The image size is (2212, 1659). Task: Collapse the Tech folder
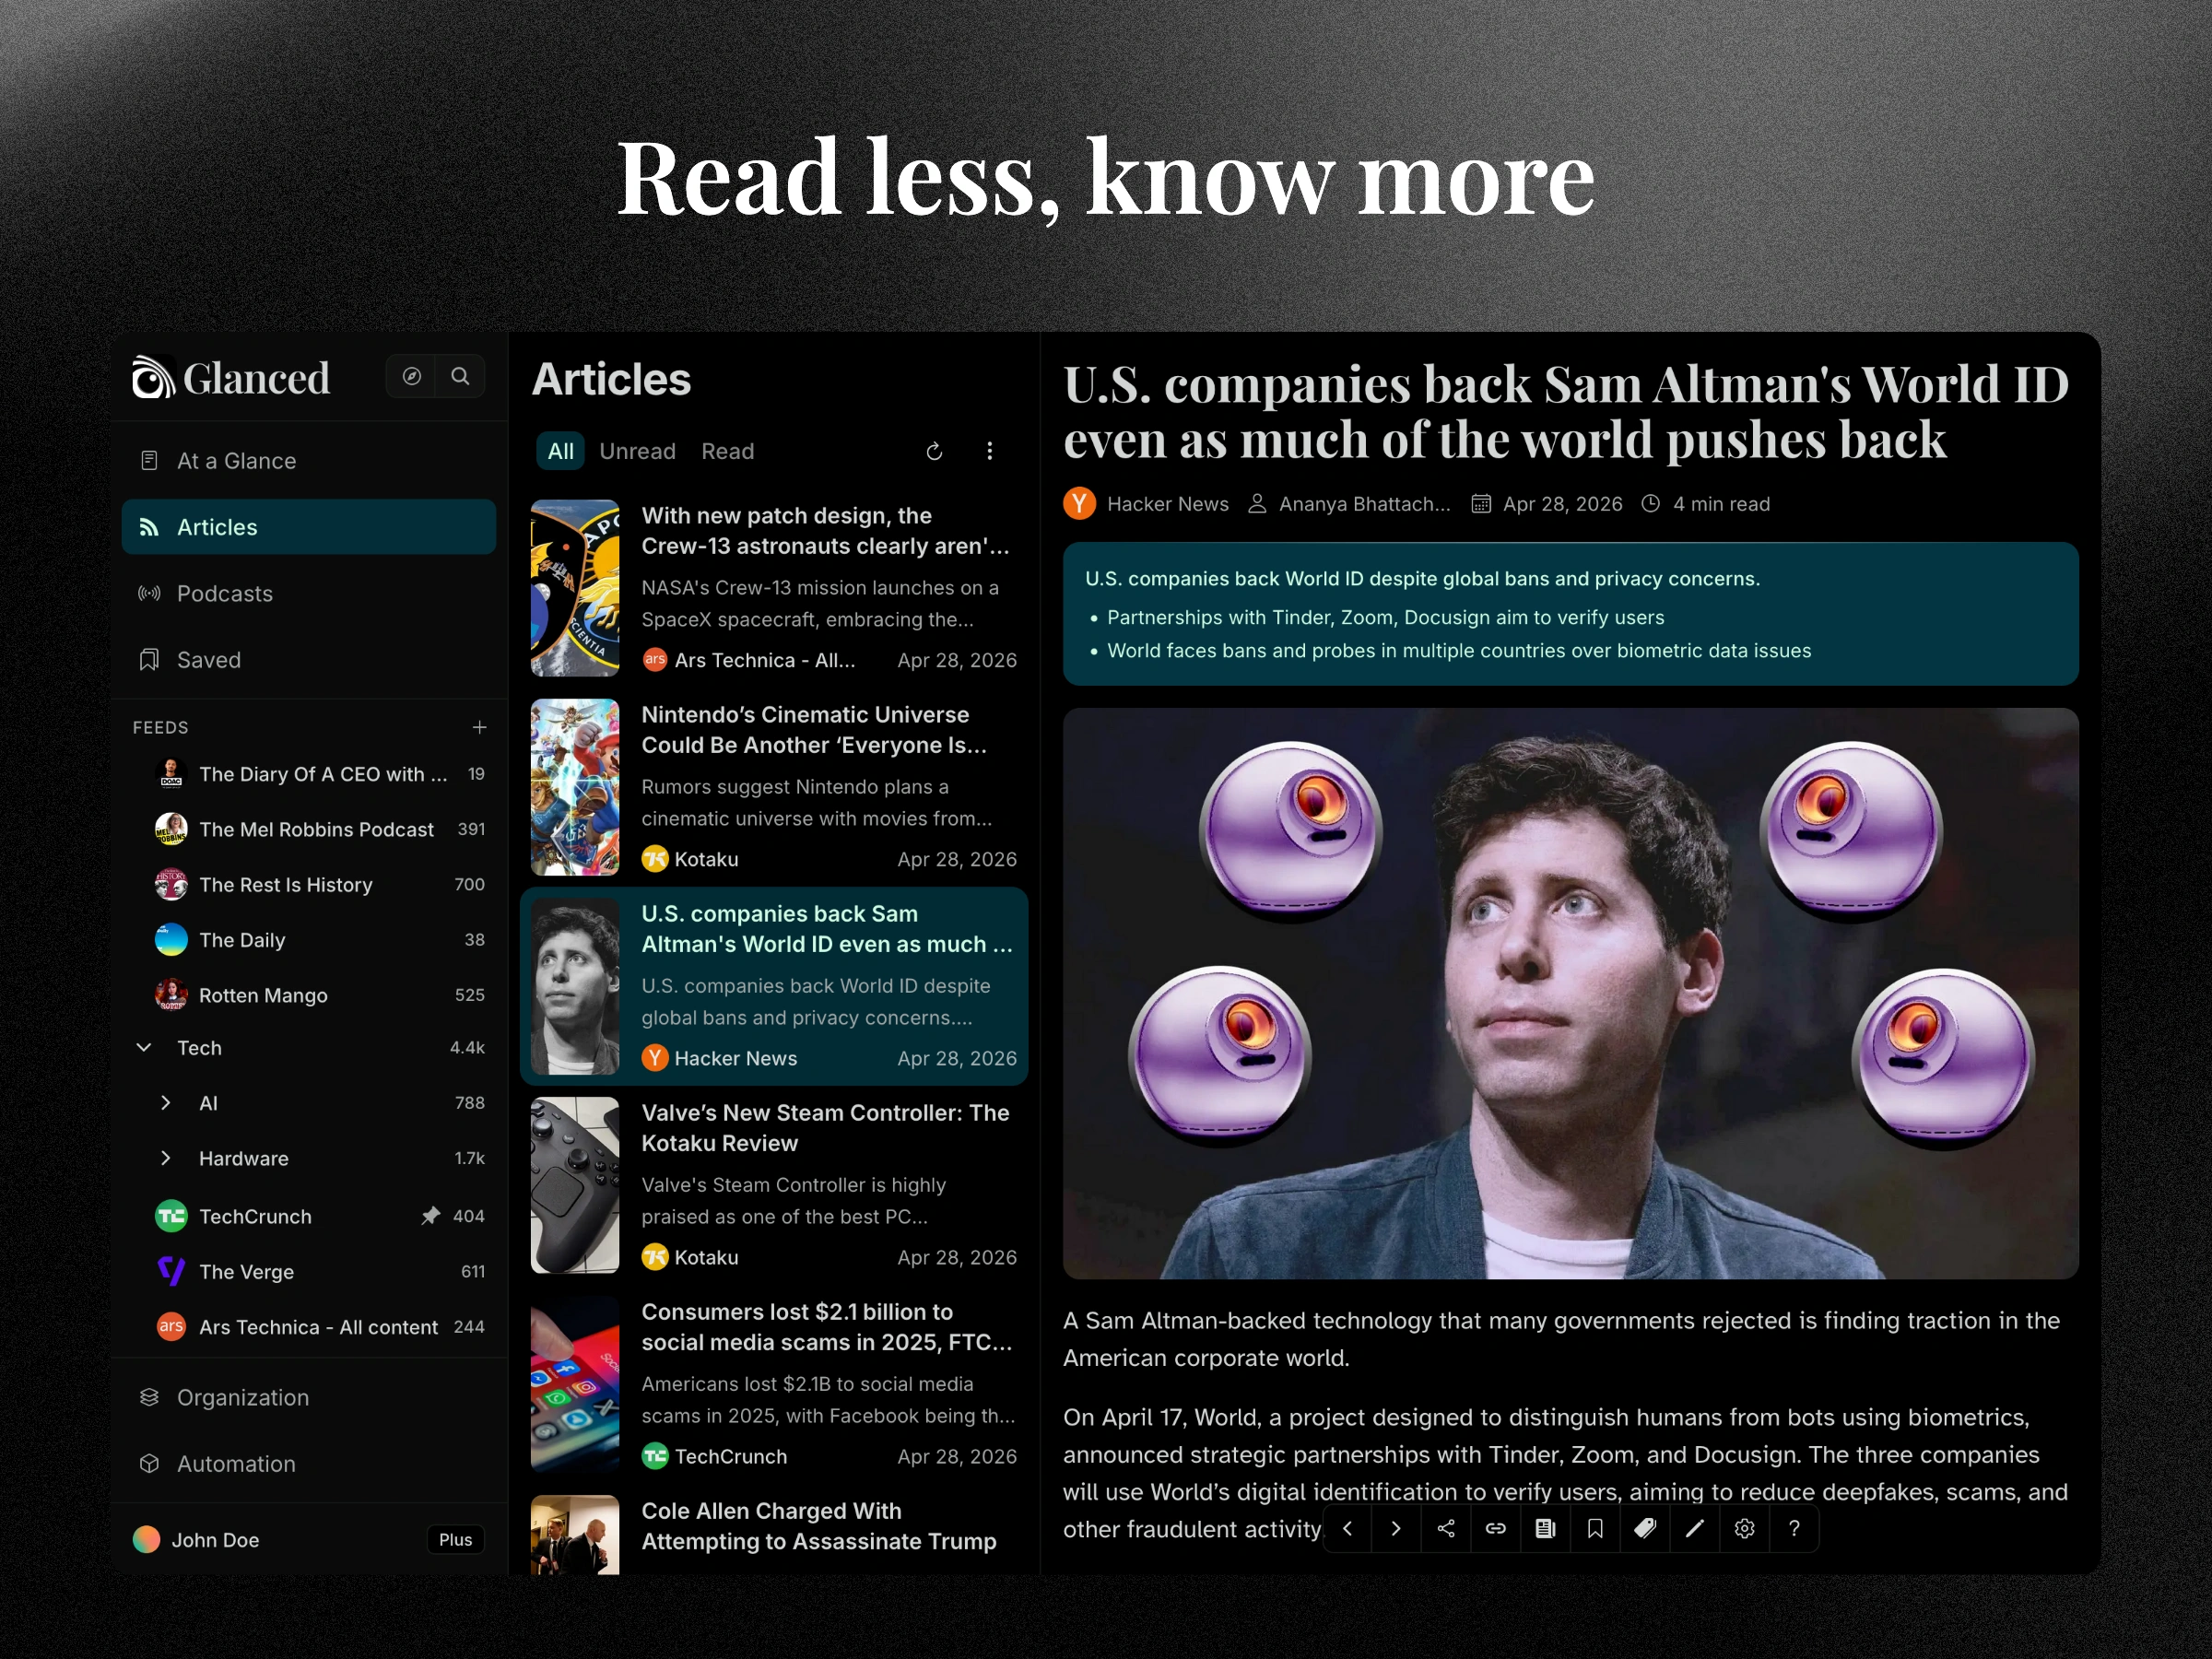pyautogui.click(x=144, y=1047)
